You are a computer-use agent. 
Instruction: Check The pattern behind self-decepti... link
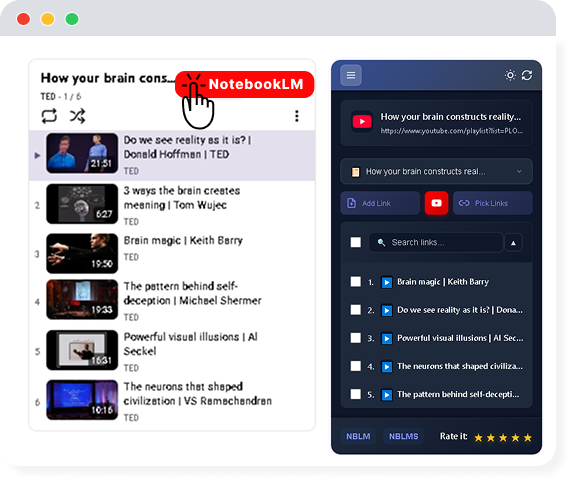pyautogui.click(x=356, y=394)
